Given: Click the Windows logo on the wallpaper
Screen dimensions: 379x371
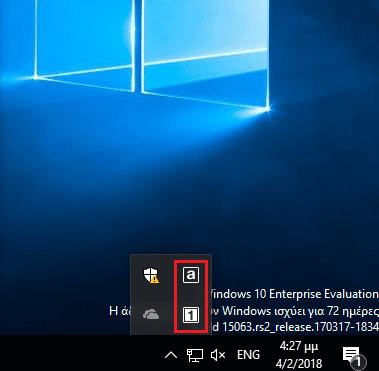Looking at the screenshot, I should [x=152, y=53].
